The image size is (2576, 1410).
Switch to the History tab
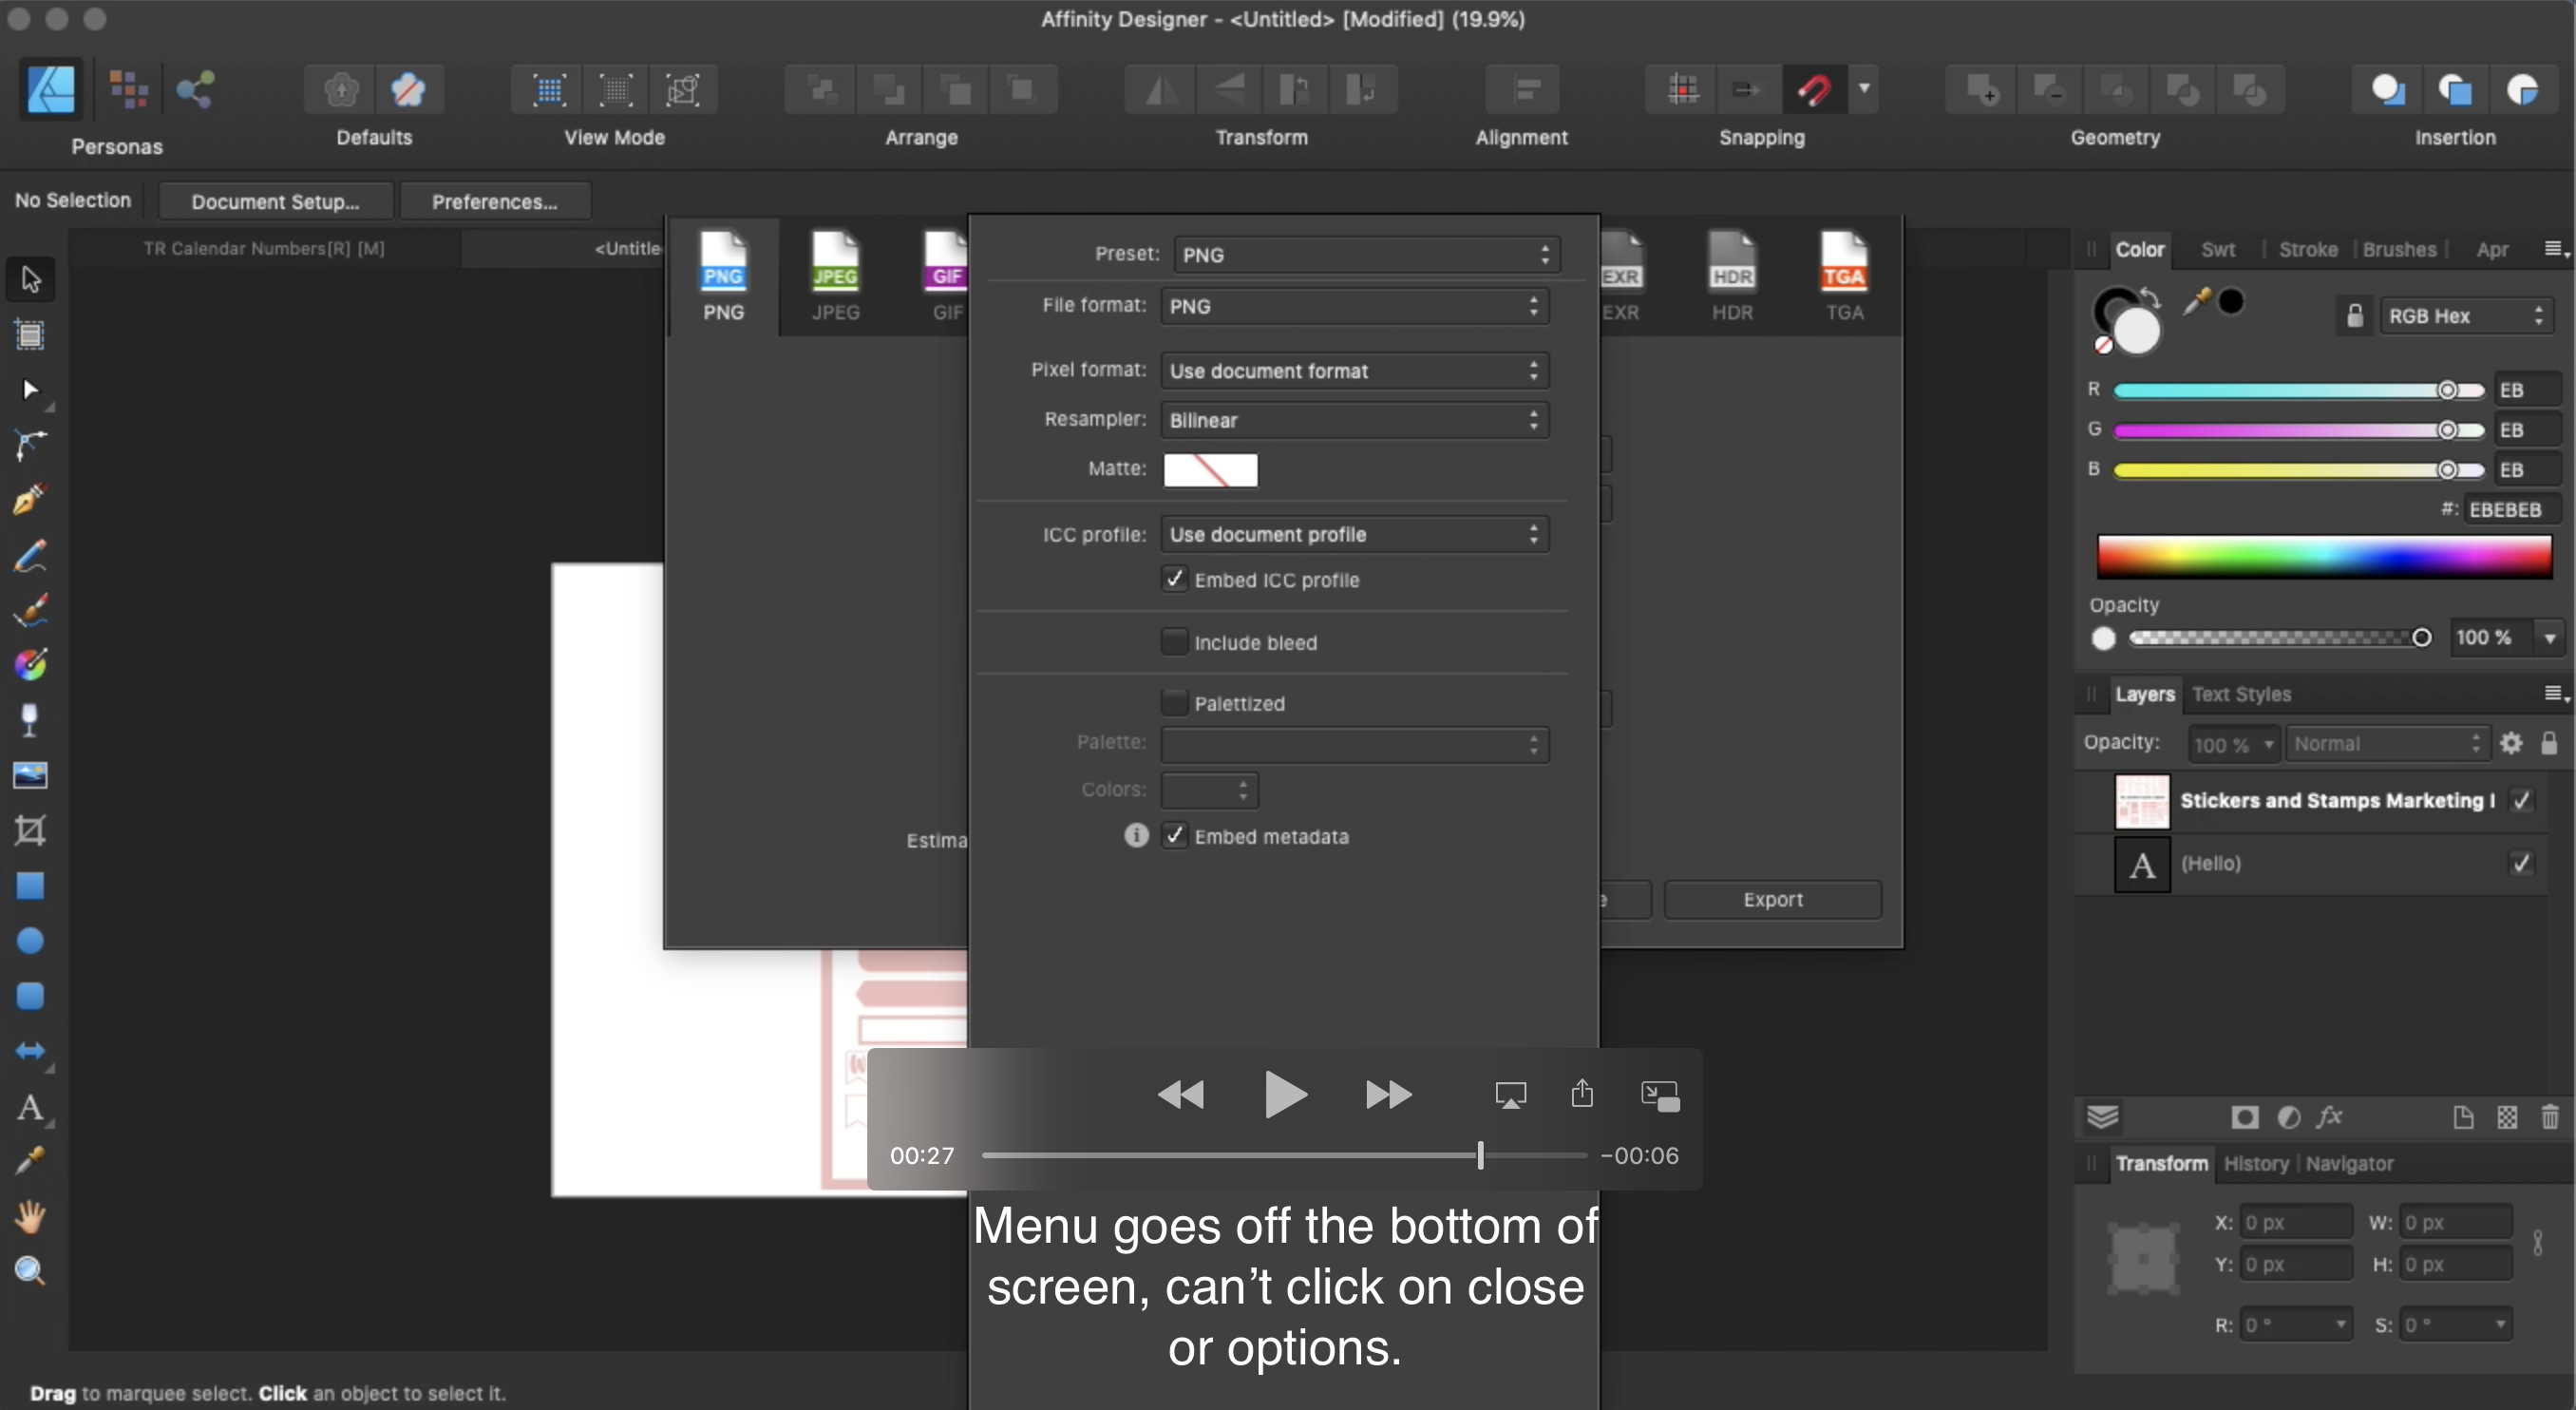tap(2255, 1163)
